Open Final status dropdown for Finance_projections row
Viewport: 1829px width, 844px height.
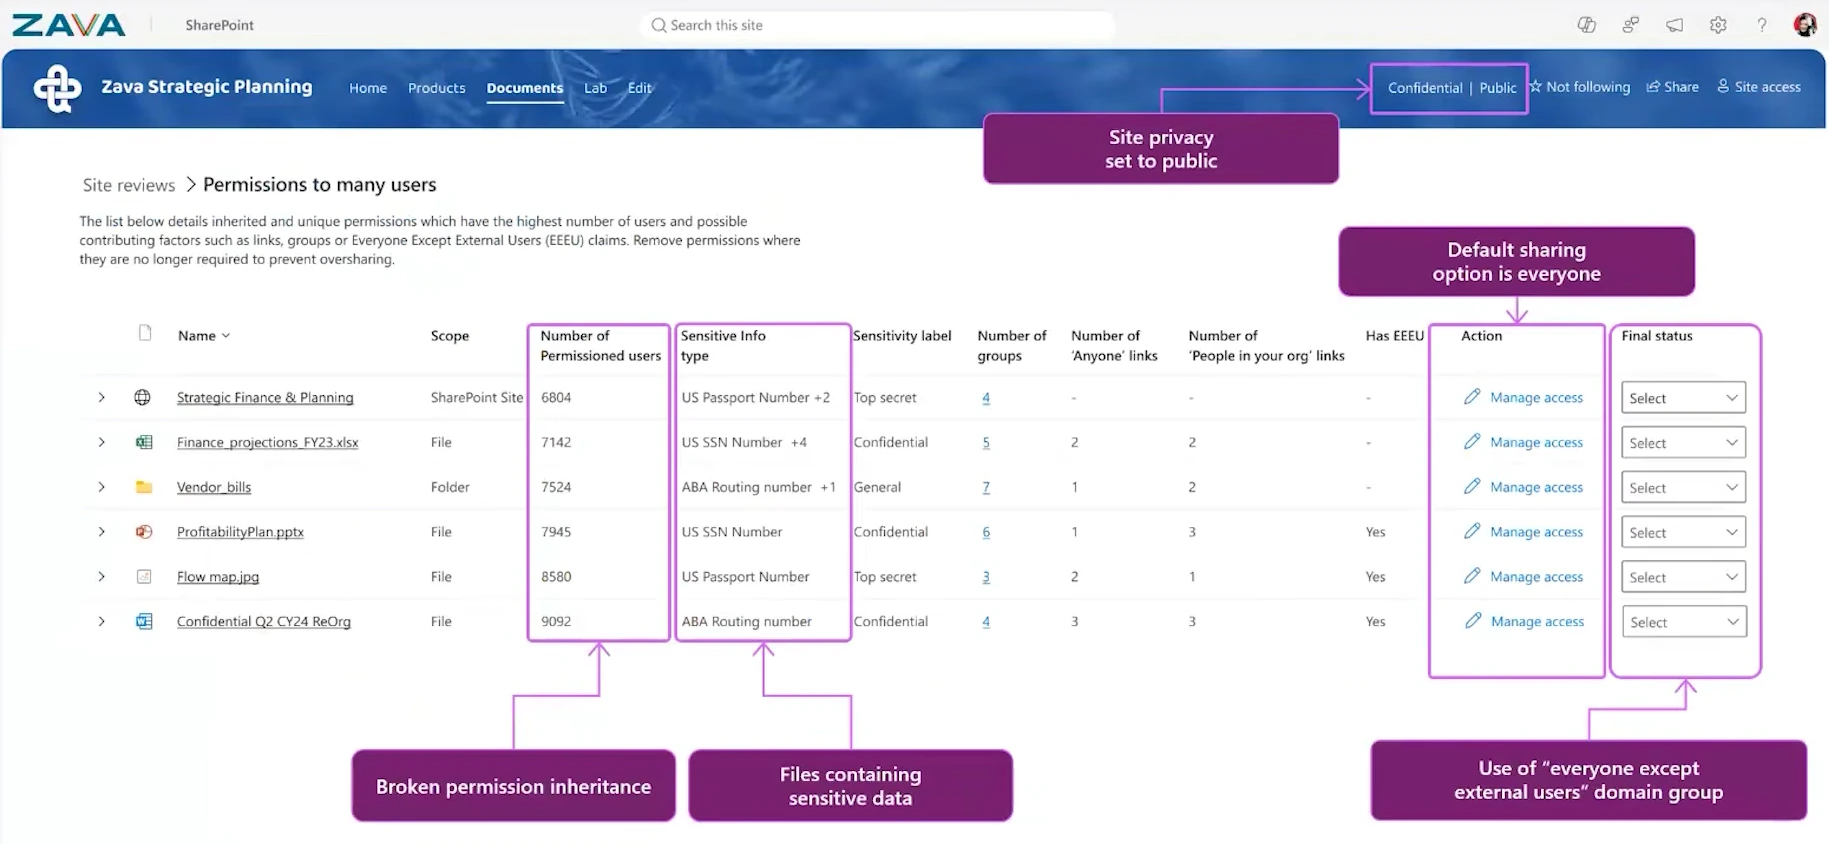pos(1683,443)
